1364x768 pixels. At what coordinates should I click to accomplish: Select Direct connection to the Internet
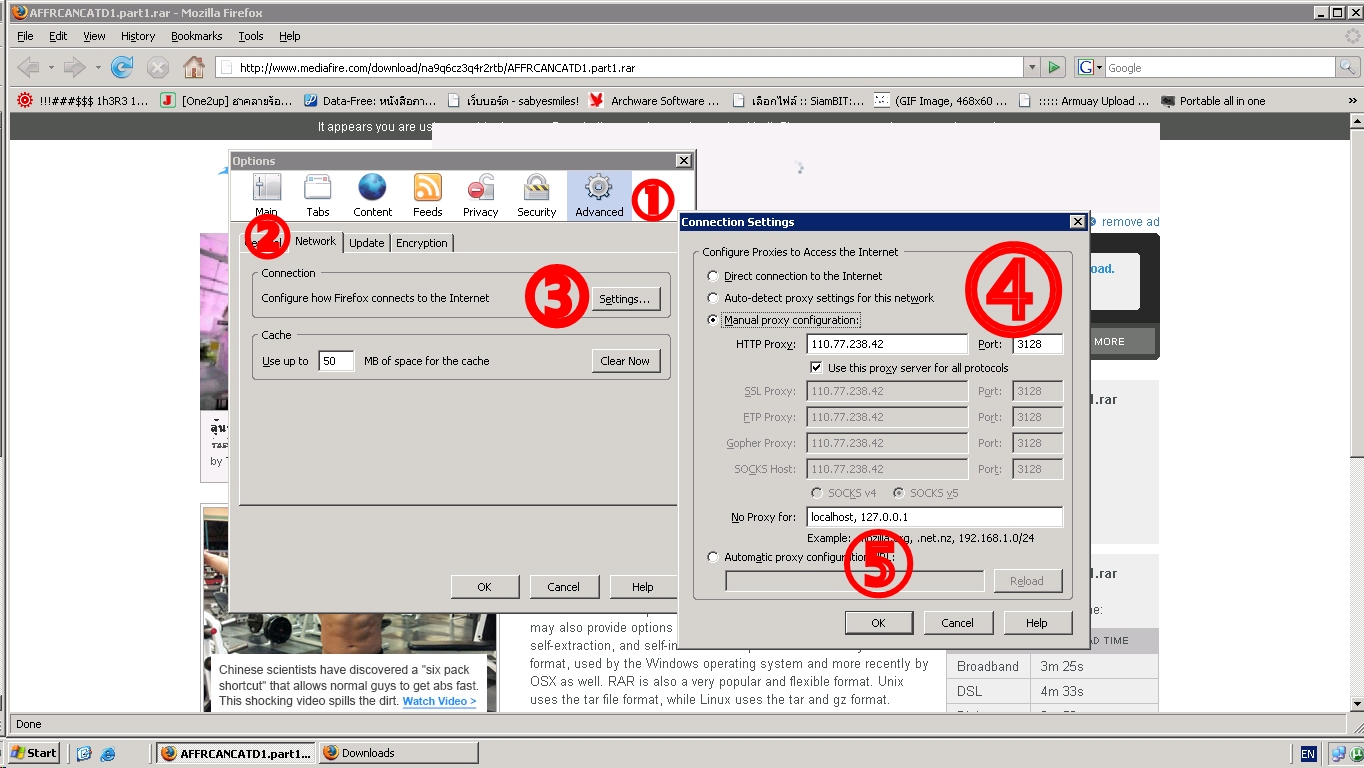point(713,276)
